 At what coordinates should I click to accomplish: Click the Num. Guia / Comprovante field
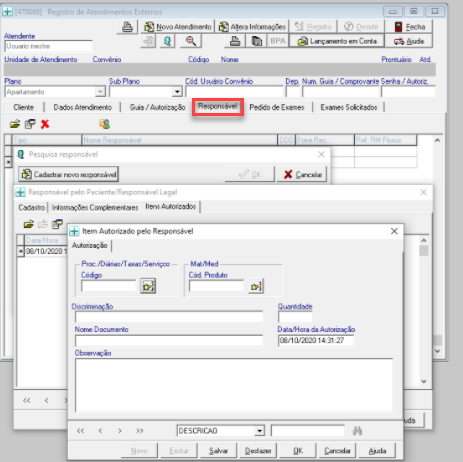tap(341, 92)
